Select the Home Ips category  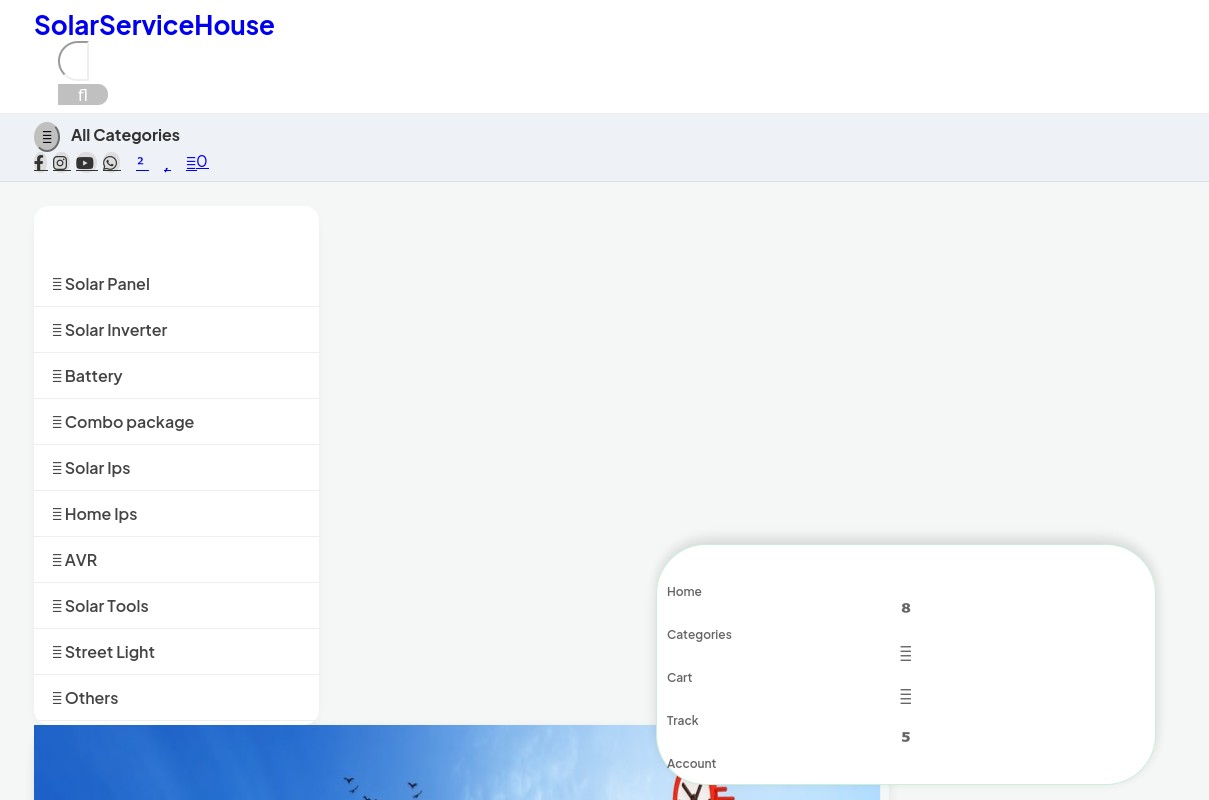pos(176,514)
